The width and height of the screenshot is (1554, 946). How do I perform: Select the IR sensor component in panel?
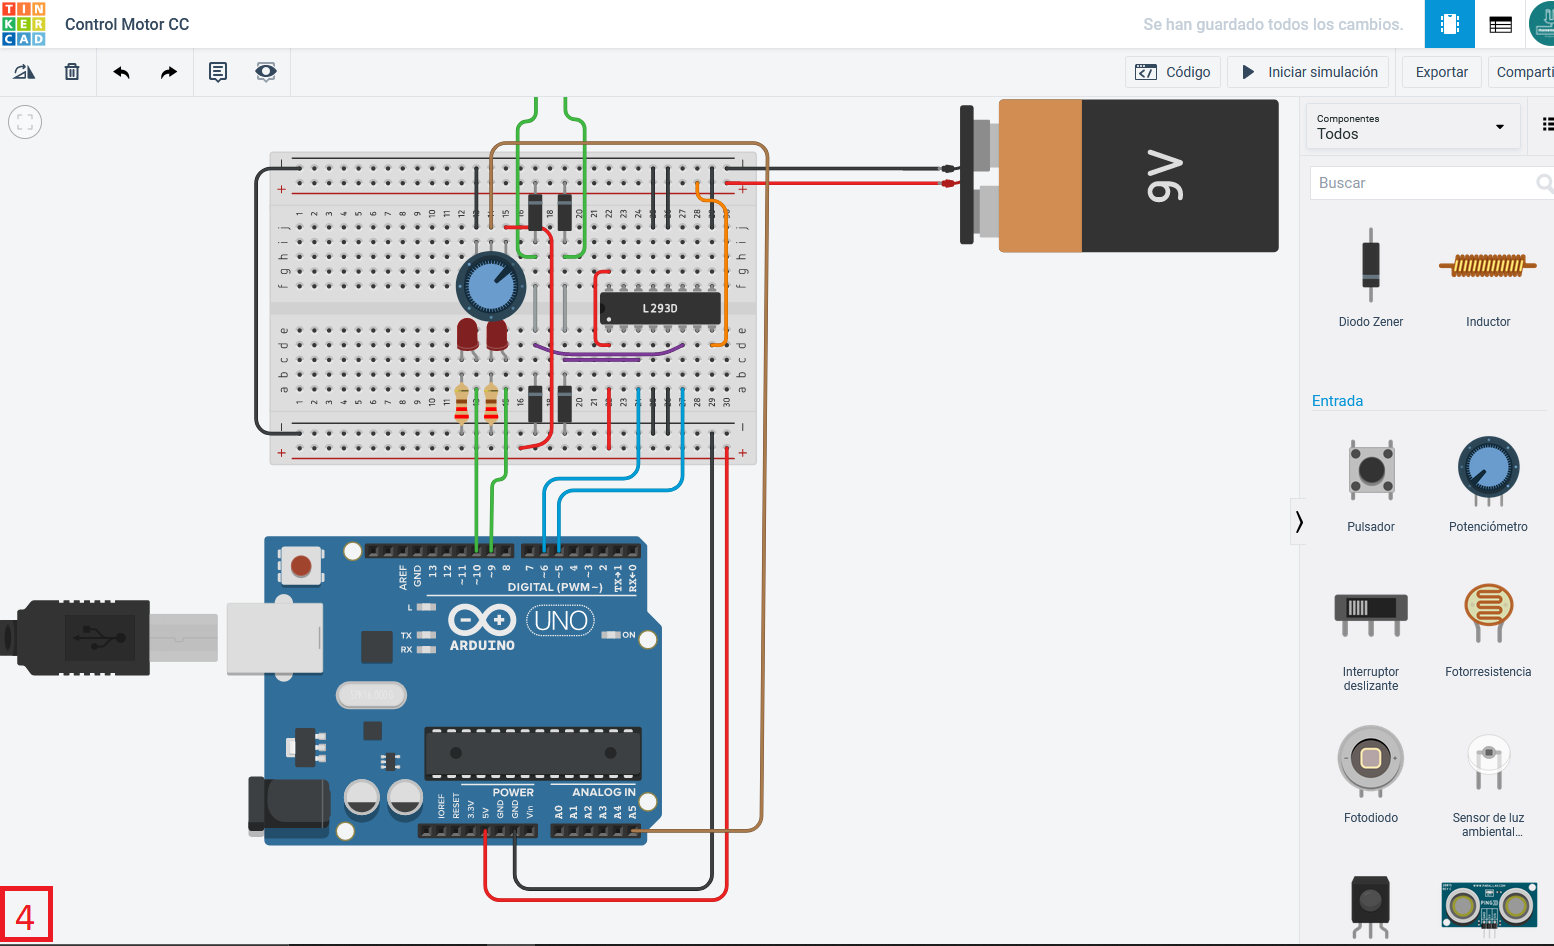pos(1371,906)
